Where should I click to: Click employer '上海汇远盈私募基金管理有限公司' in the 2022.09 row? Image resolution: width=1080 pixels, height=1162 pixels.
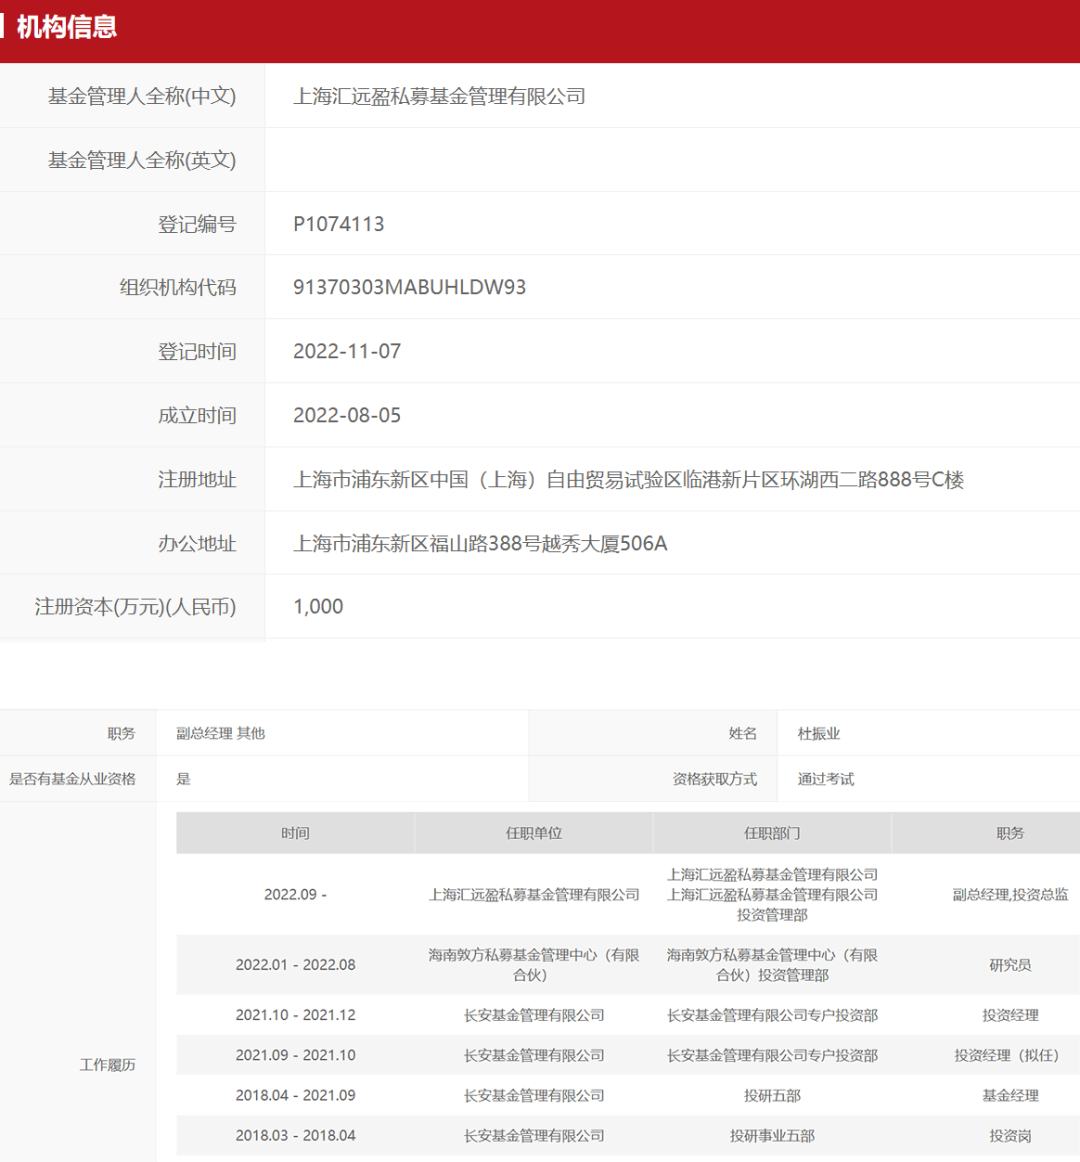point(534,894)
